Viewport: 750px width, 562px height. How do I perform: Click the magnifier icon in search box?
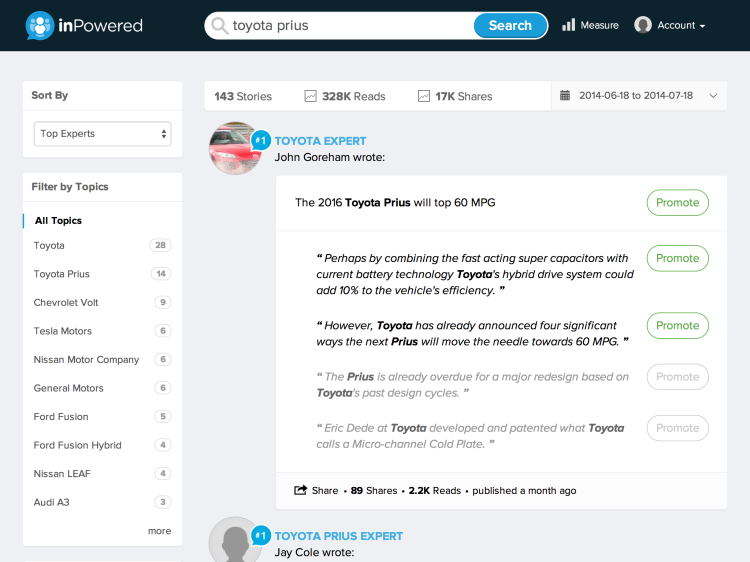tap(220, 25)
